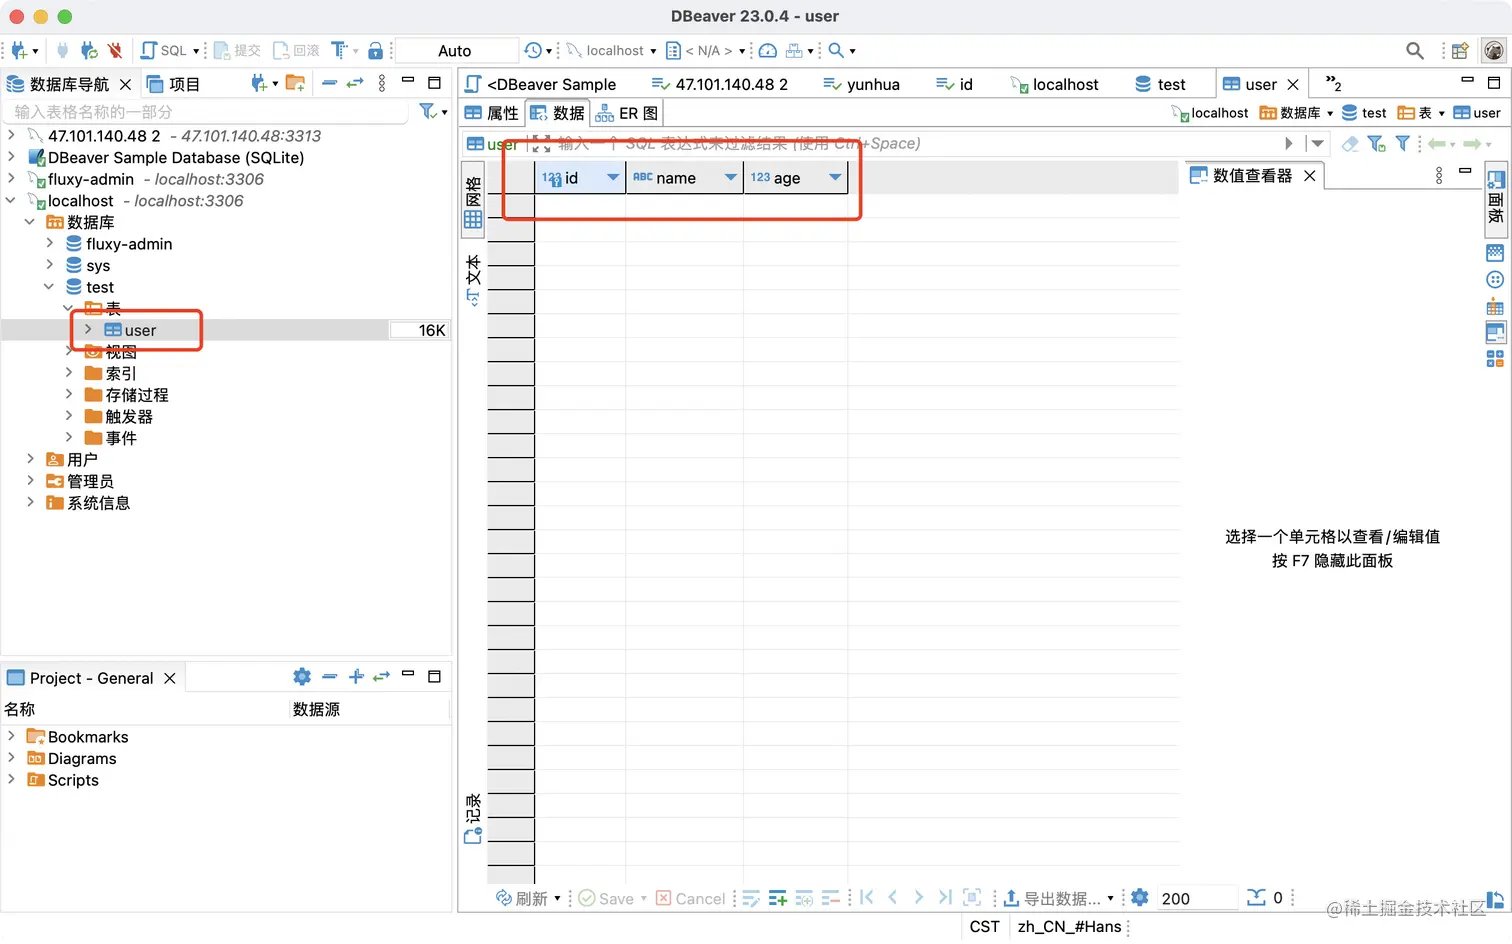Click the last page navigation arrow
Image resolution: width=1512 pixels, height=944 pixels.
[x=945, y=897]
